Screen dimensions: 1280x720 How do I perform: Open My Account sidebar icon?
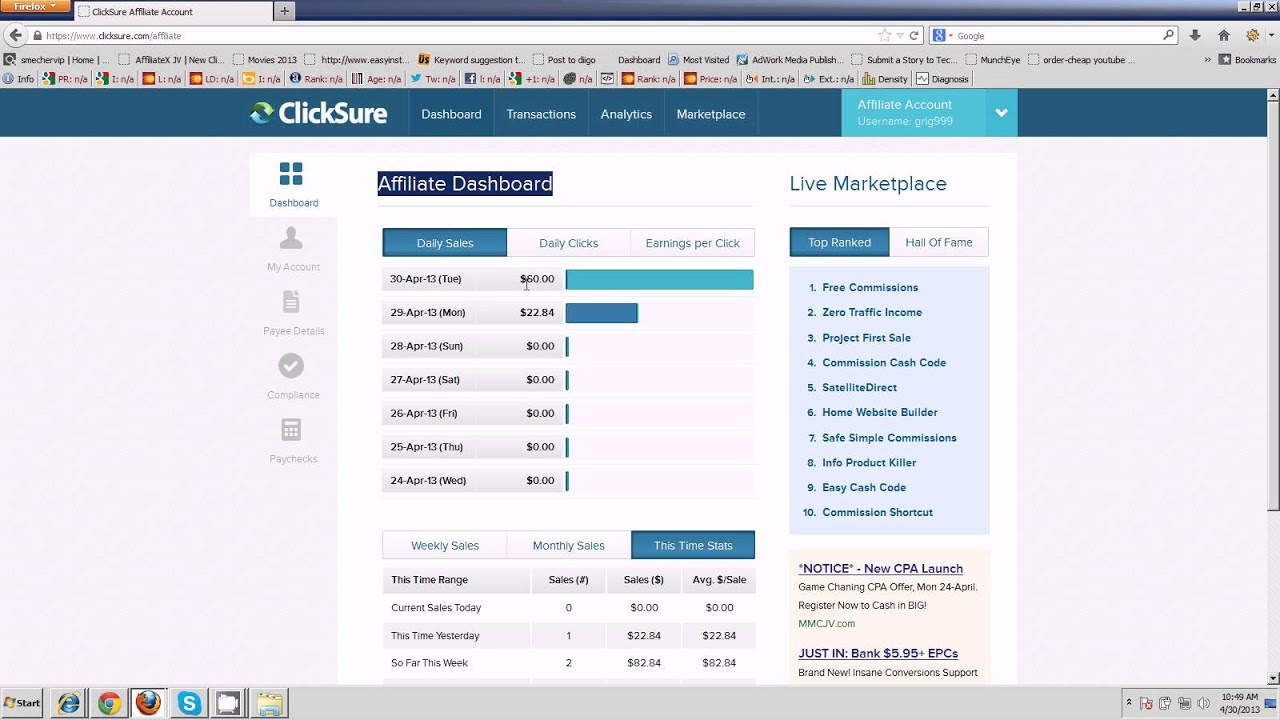point(291,238)
